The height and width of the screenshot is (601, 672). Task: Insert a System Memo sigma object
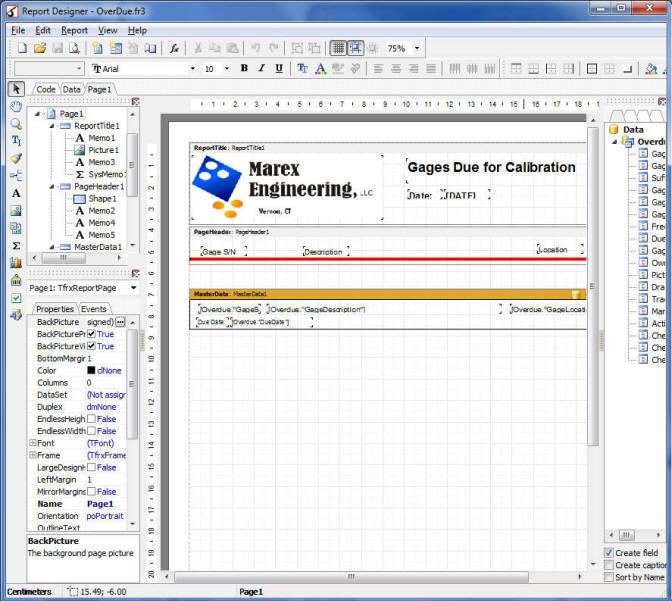coord(16,245)
